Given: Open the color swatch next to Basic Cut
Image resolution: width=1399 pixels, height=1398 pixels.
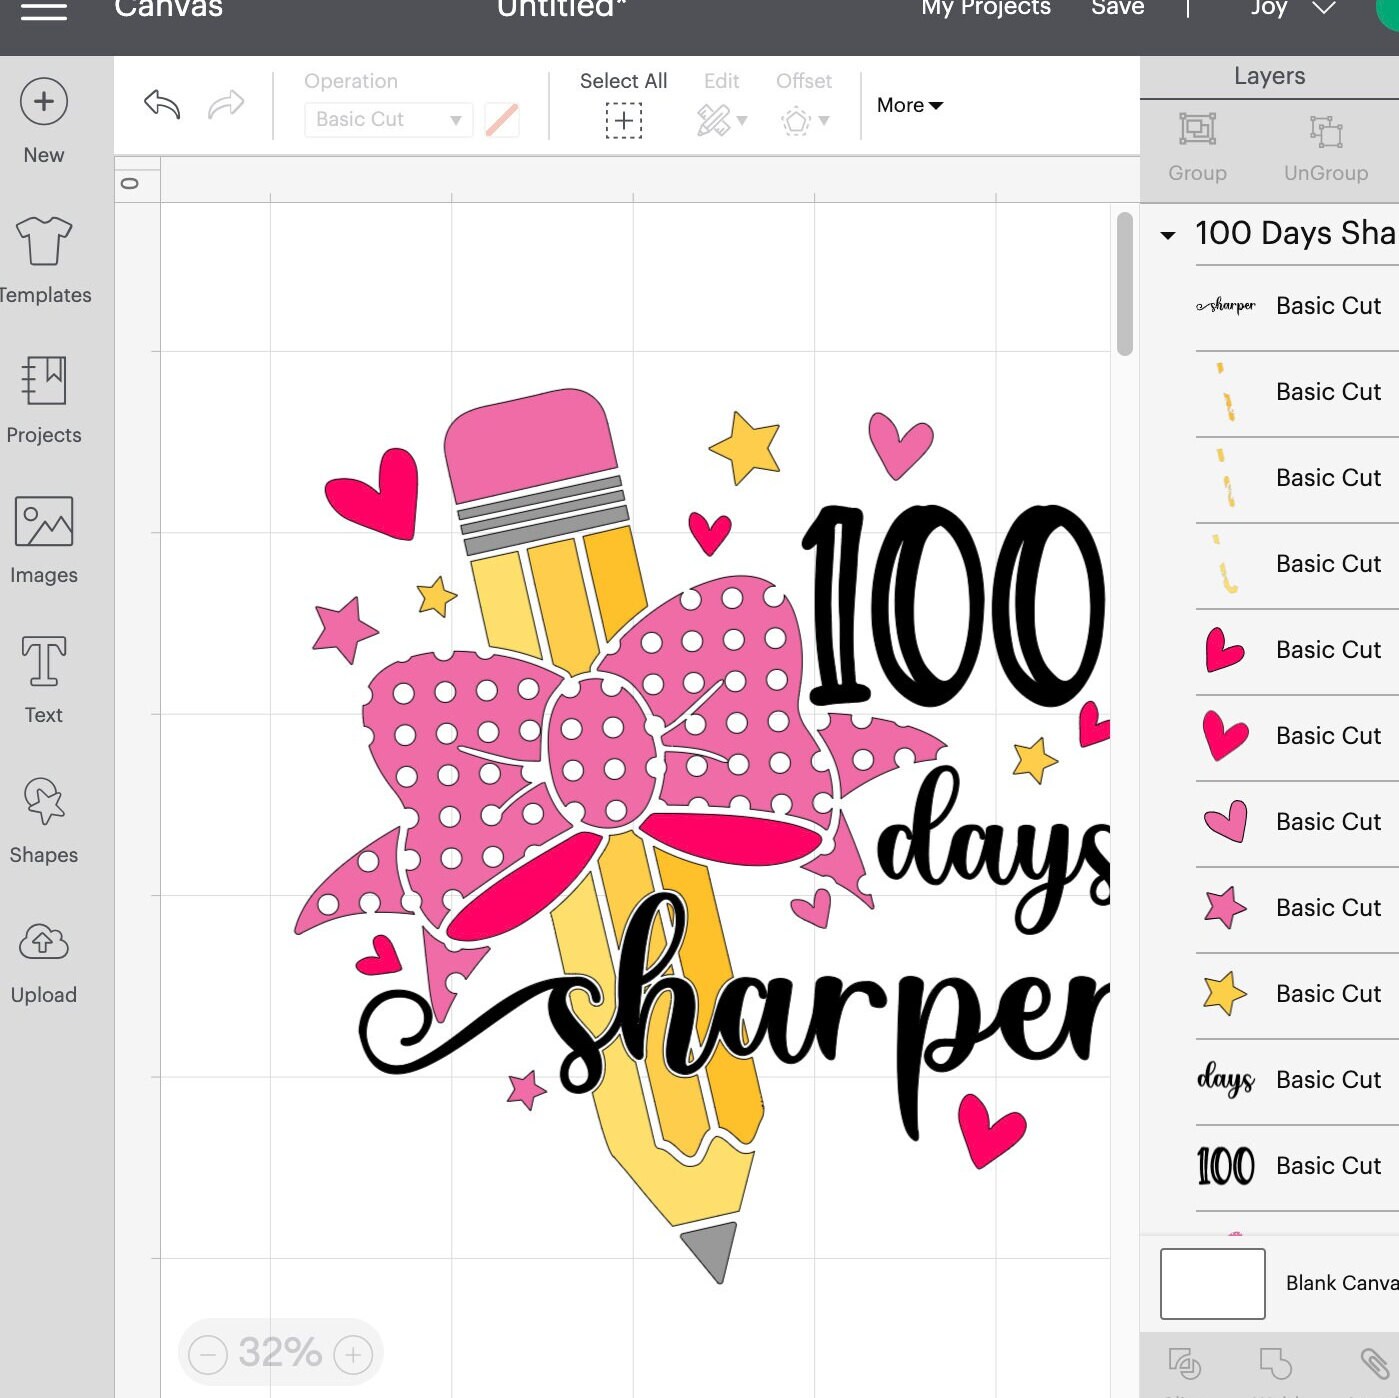Looking at the screenshot, I should pyautogui.click(x=502, y=119).
